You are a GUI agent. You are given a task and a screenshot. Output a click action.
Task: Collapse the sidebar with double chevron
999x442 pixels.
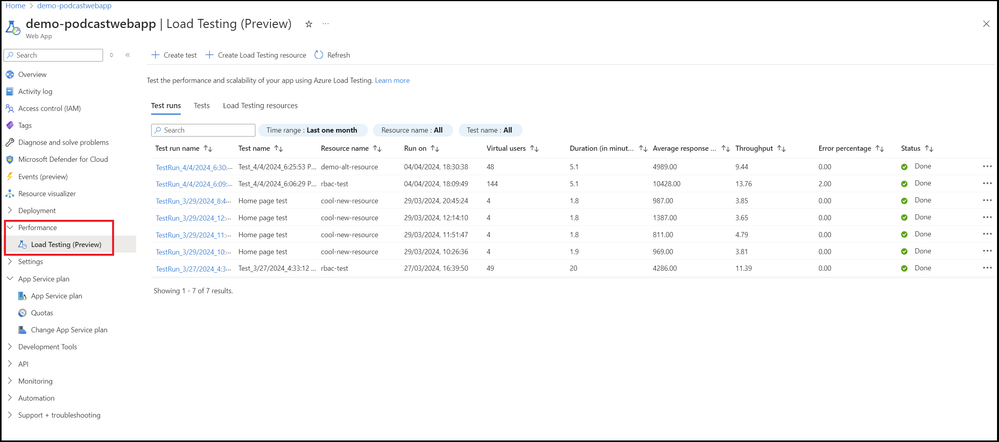[127, 55]
